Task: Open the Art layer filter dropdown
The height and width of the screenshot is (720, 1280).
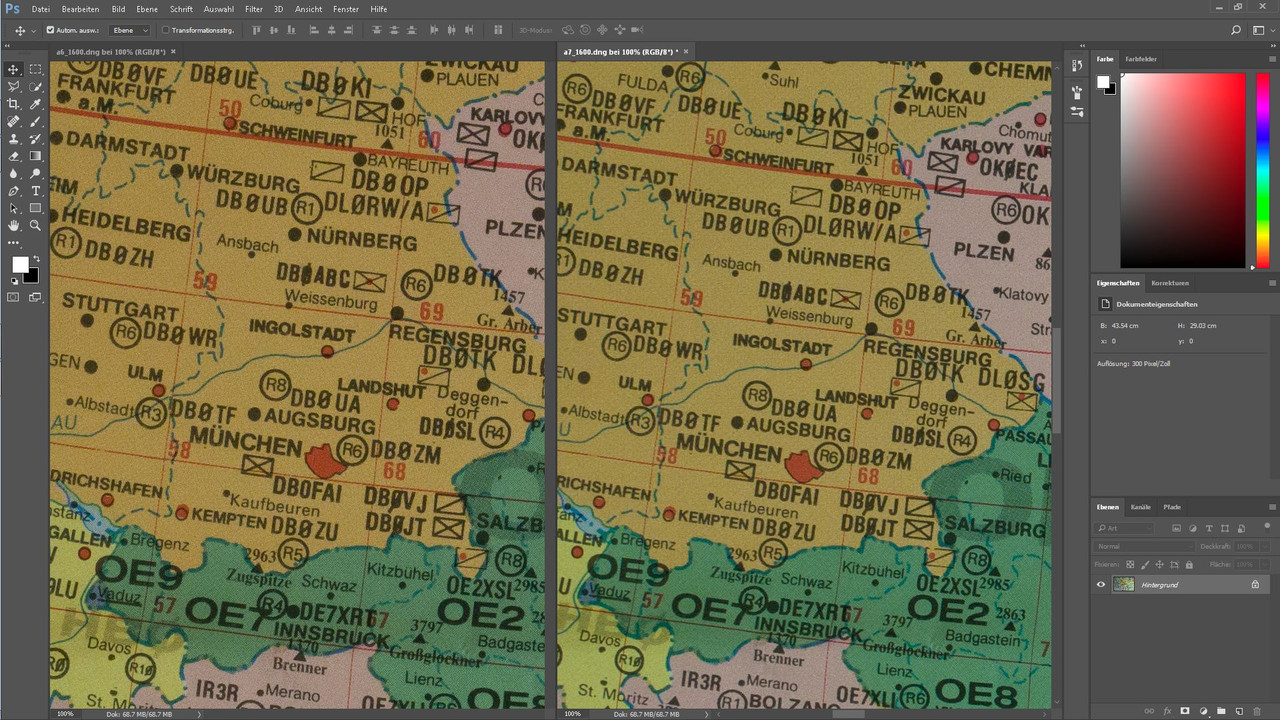Action: (x=1124, y=528)
